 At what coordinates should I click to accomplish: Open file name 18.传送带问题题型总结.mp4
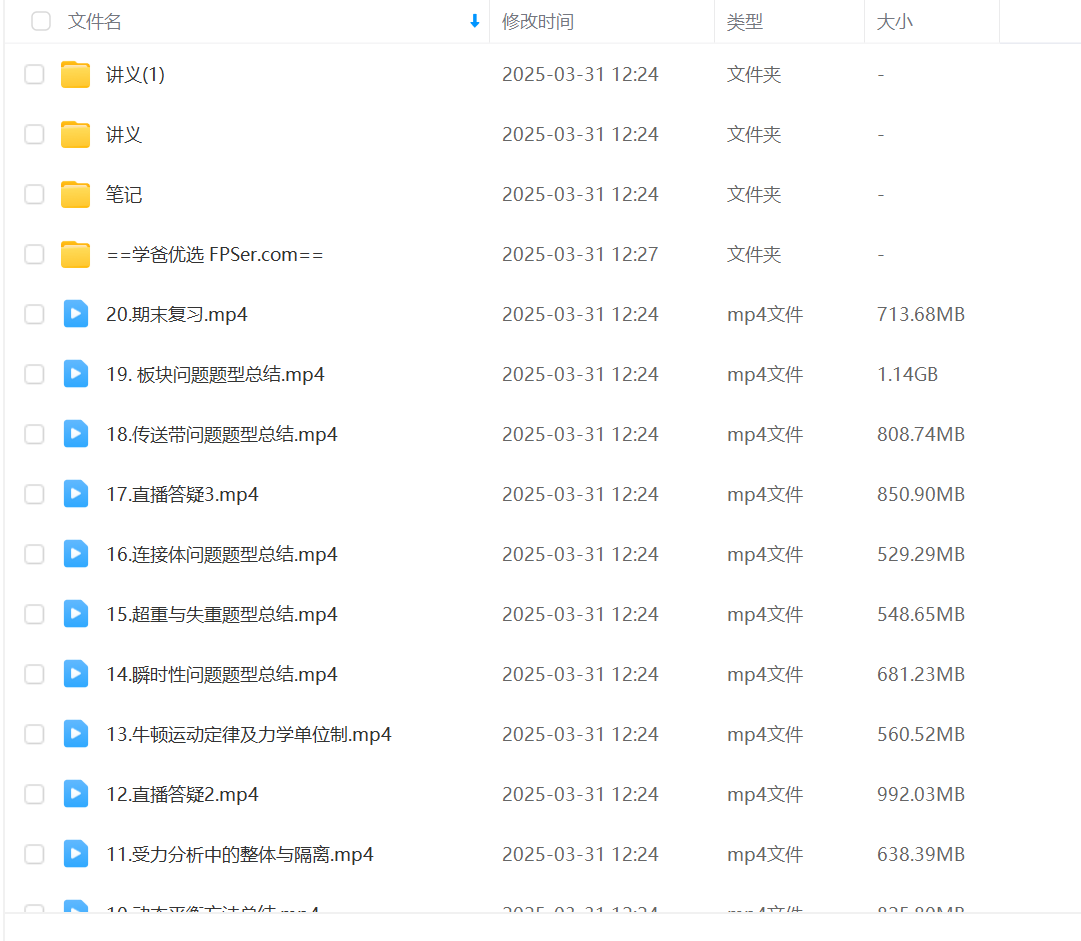[221, 434]
